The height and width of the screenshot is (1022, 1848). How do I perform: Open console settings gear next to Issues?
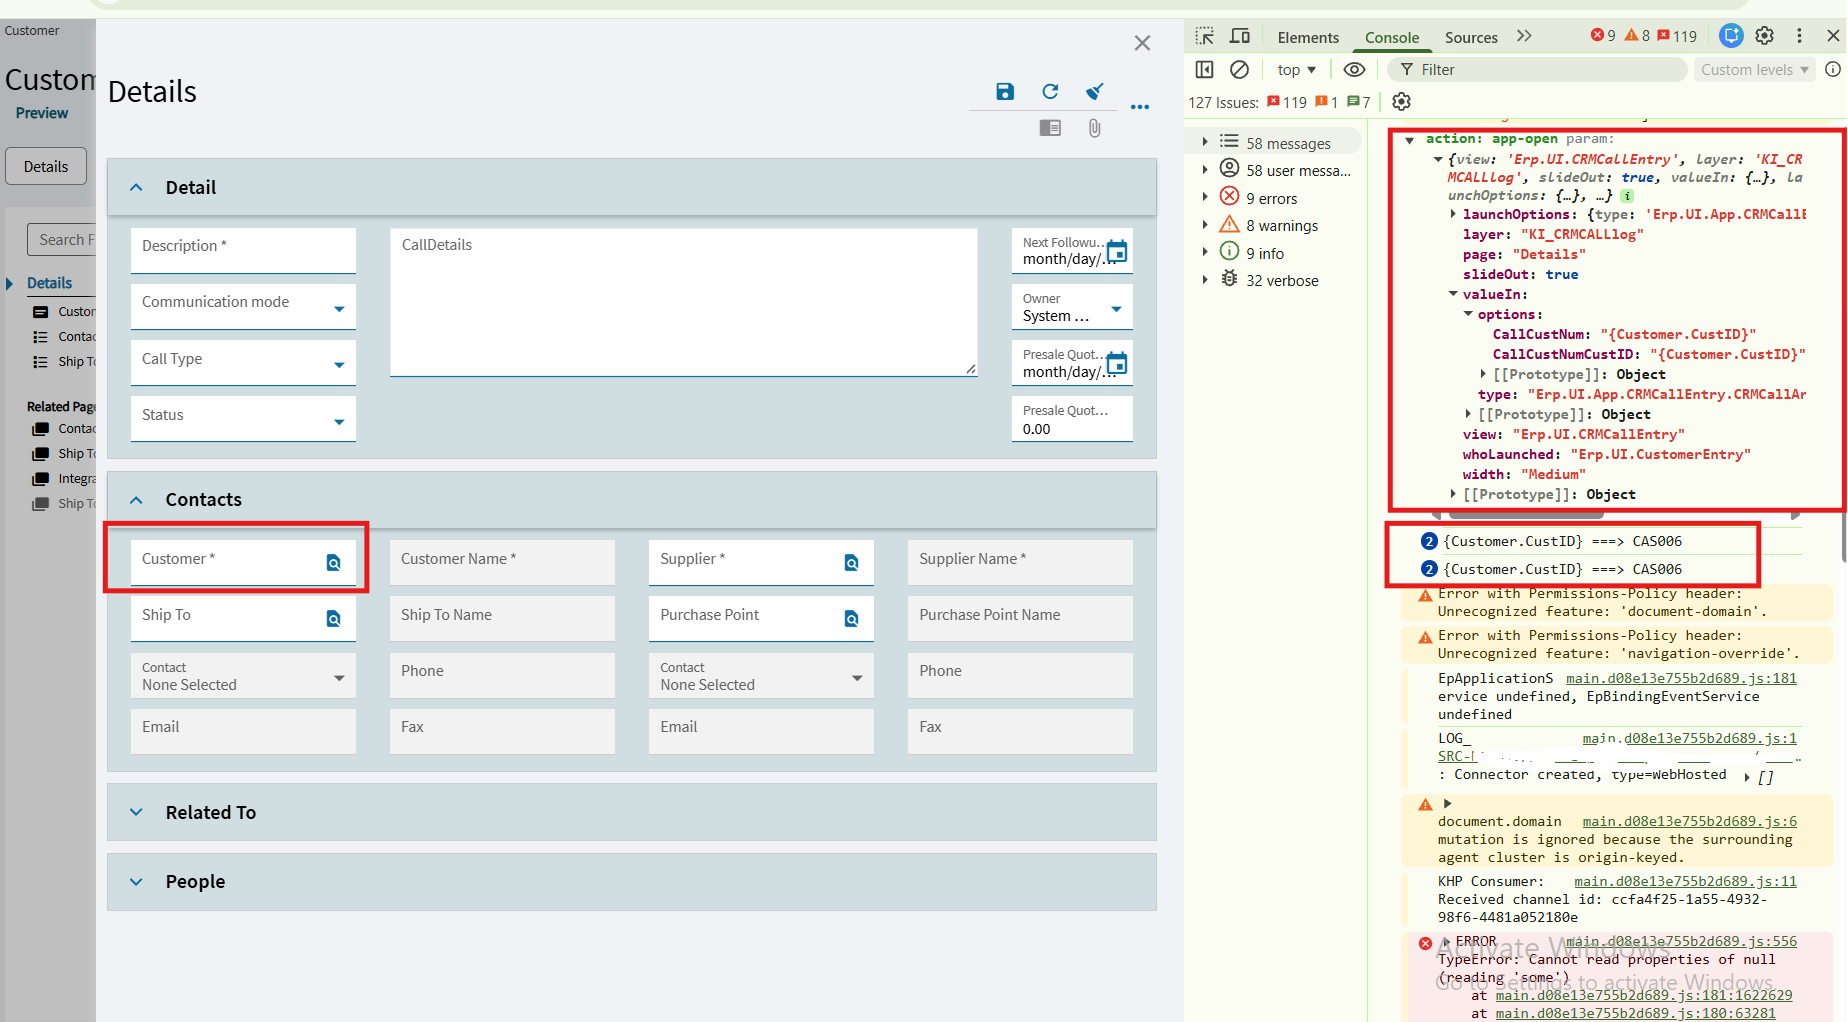pos(1402,102)
